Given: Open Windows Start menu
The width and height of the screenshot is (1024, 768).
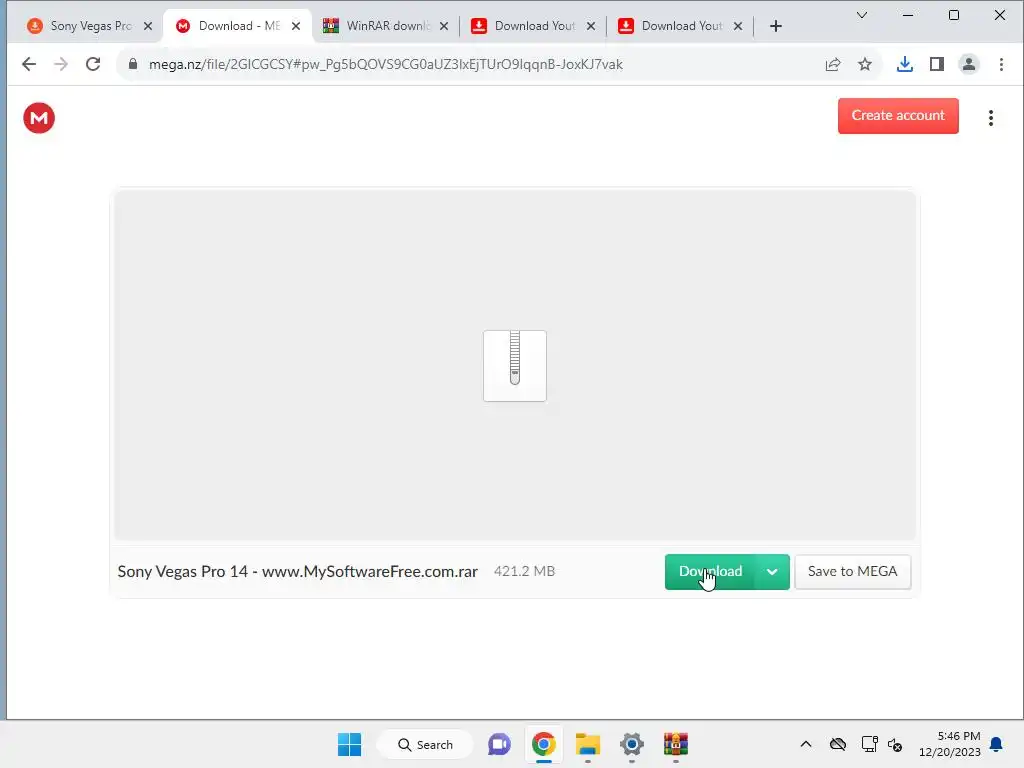Looking at the screenshot, I should [x=349, y=744].
